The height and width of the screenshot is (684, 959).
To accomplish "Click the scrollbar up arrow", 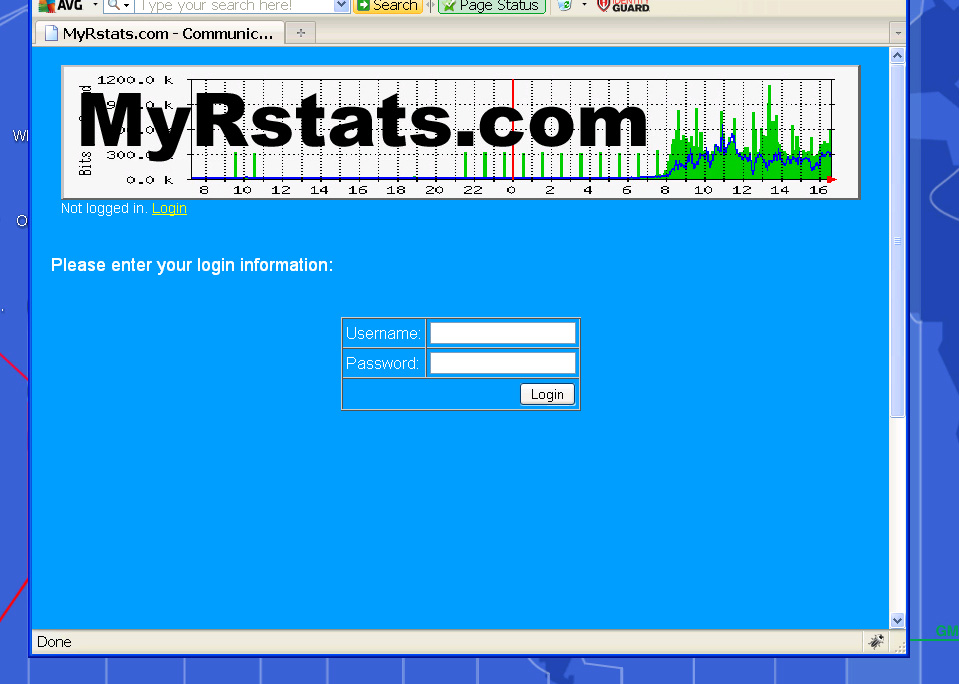I will pos(897,56).
